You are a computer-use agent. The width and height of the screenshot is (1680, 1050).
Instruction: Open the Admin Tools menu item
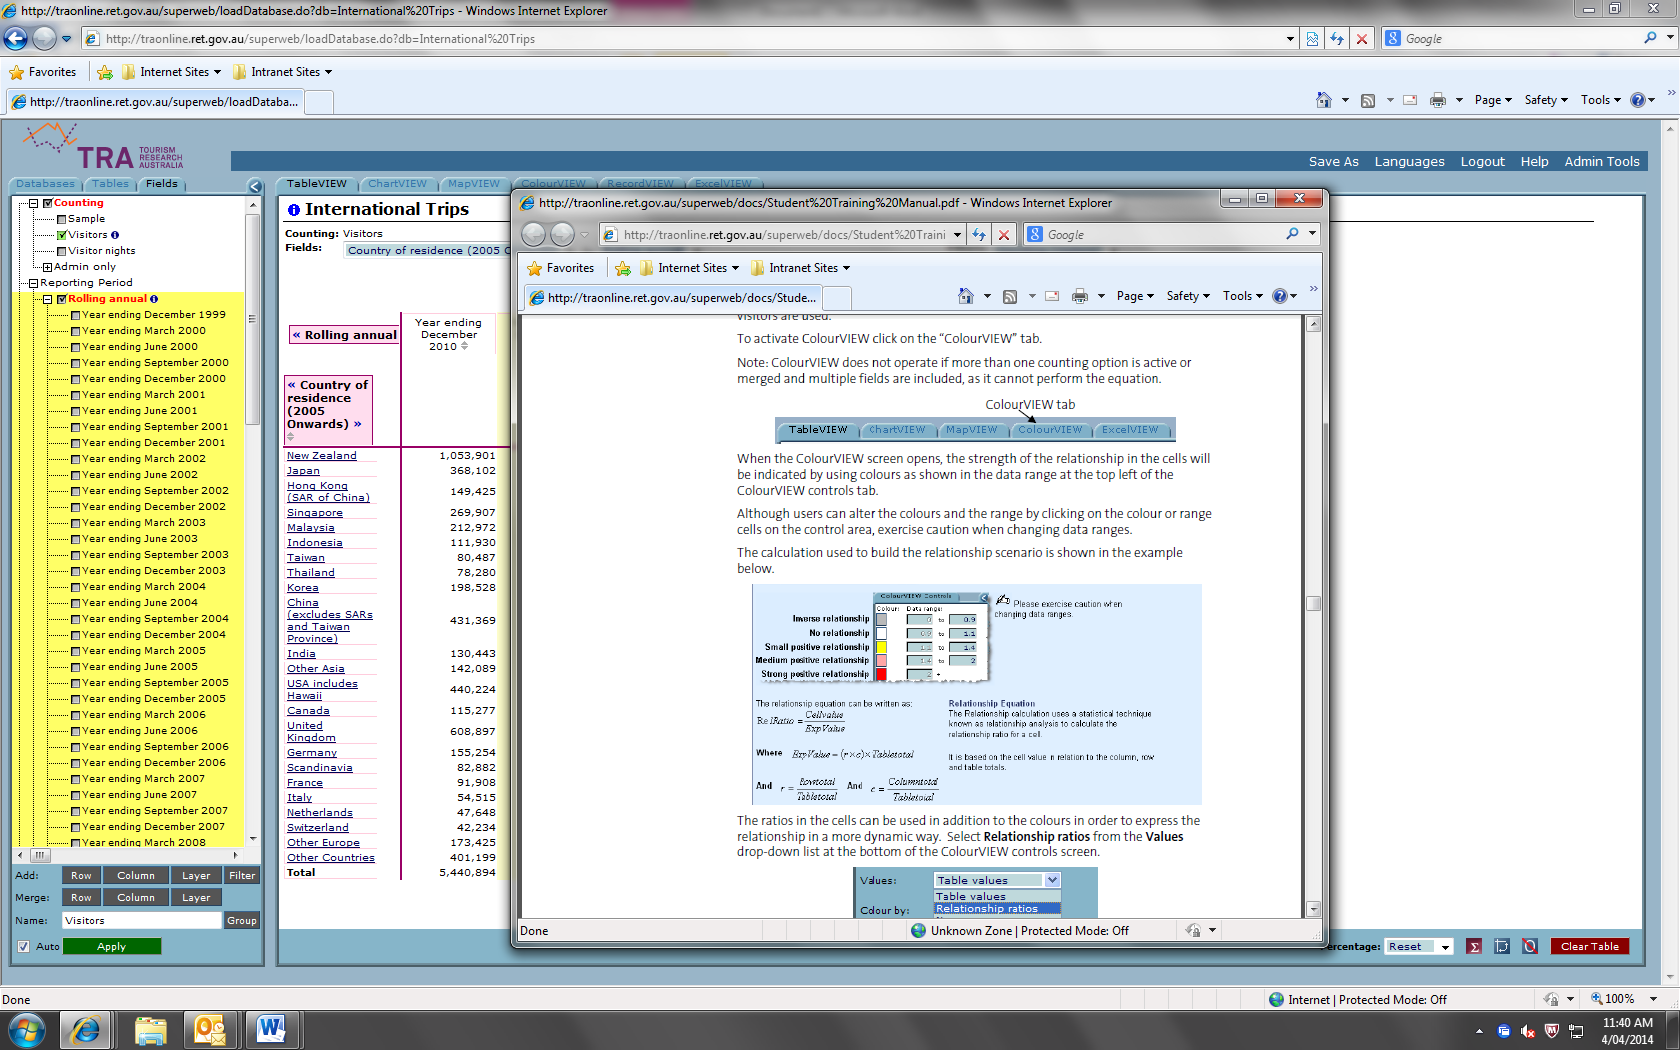(1602, 162)
